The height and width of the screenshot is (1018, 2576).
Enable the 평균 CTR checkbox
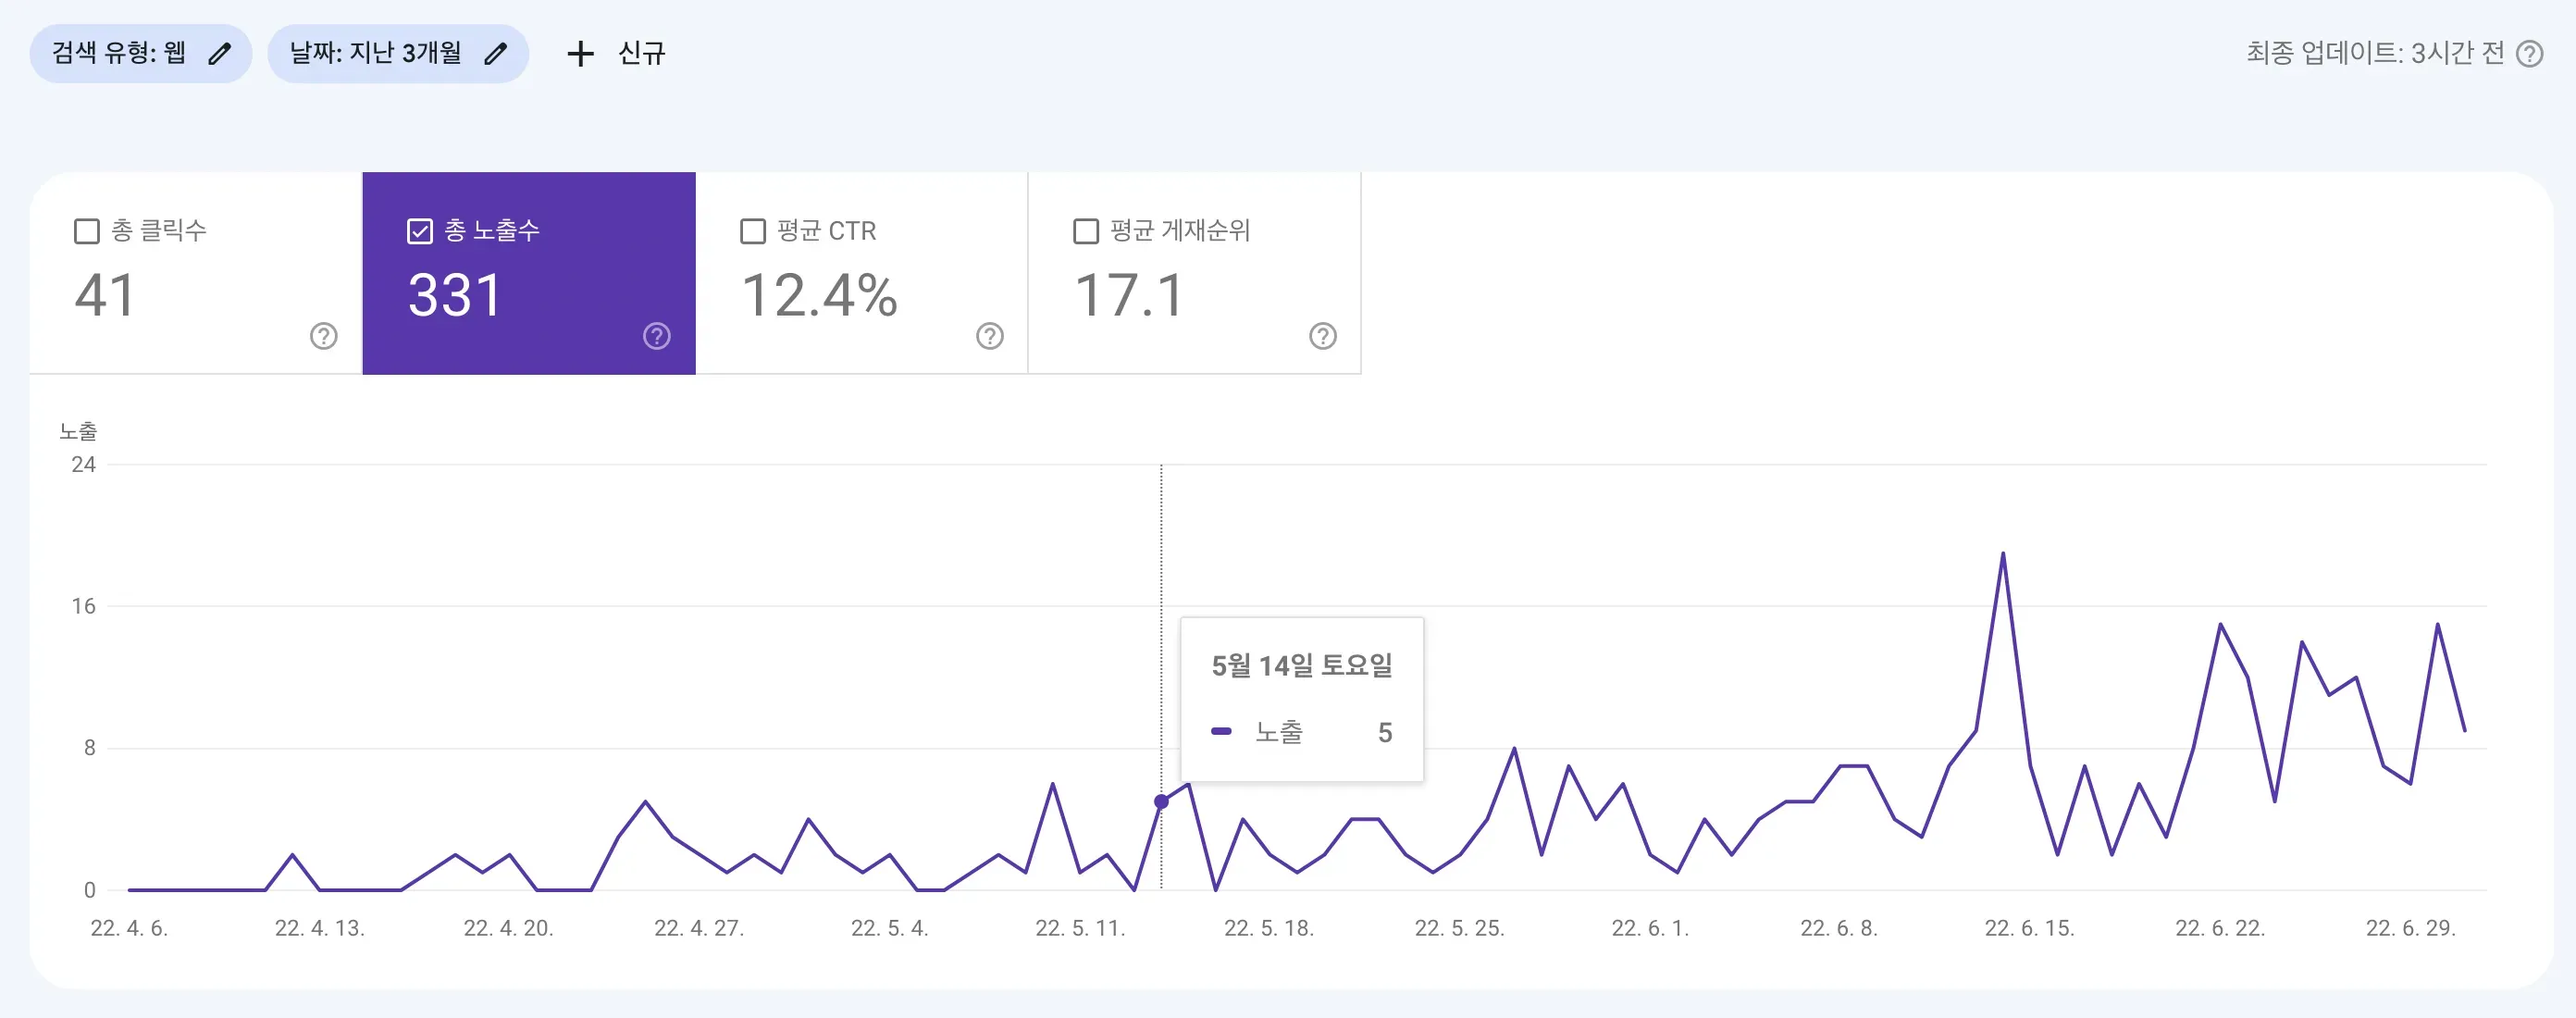pyautogui.click(x=752, y=231)
